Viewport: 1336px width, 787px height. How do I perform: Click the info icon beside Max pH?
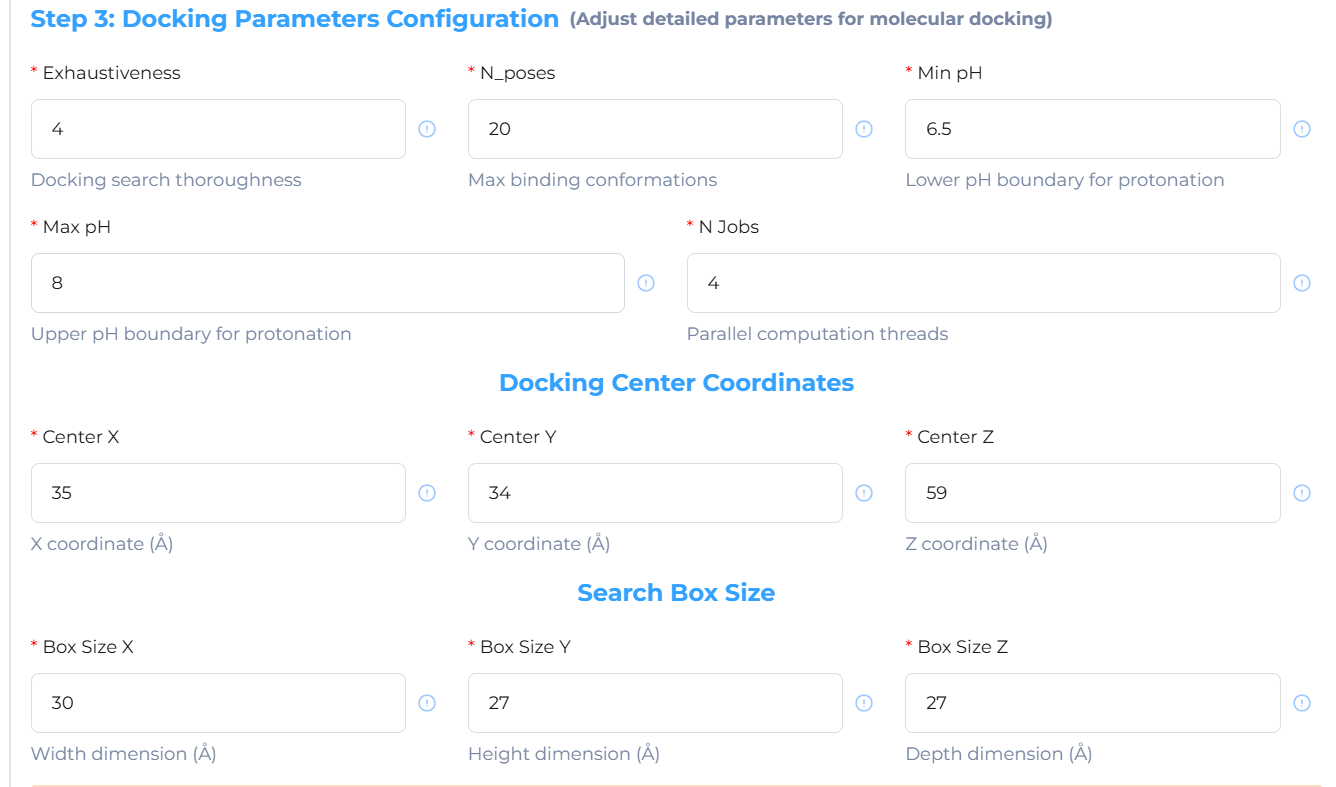(646, 283)
